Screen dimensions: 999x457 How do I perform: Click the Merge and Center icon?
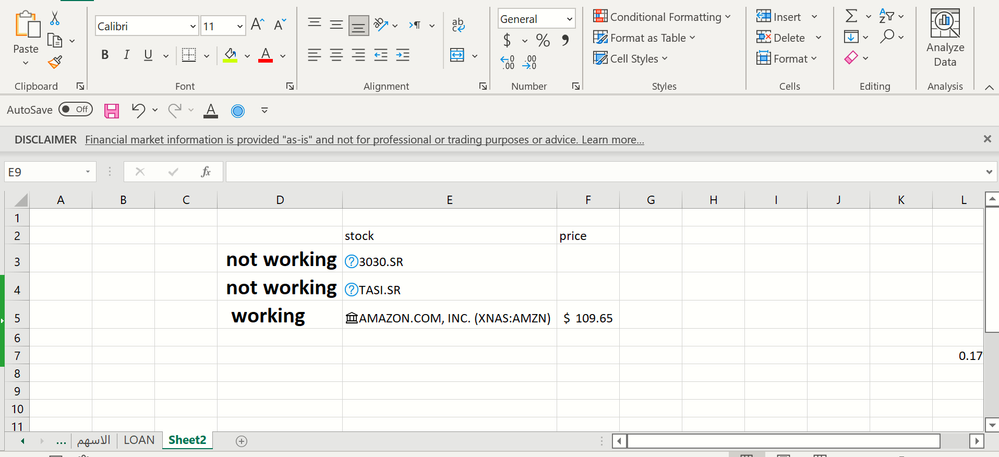457,55
